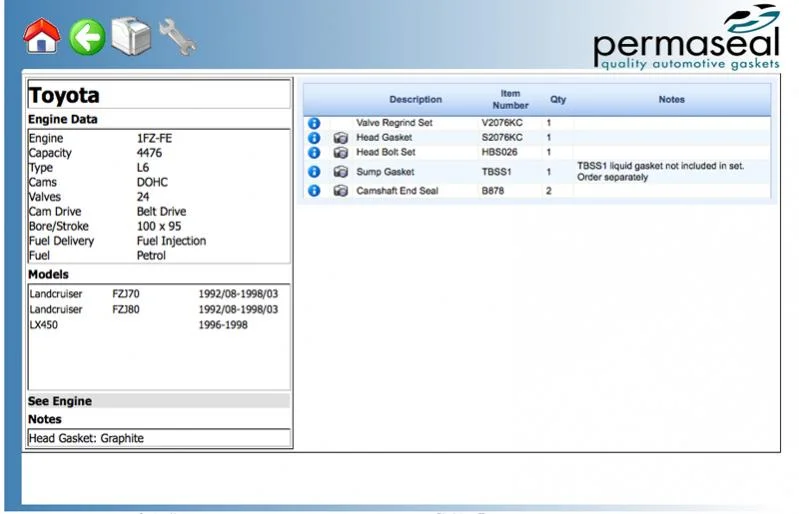The image size is (799, 514).
Task: Click item number HBS026
Action: (x=499, y=152)
